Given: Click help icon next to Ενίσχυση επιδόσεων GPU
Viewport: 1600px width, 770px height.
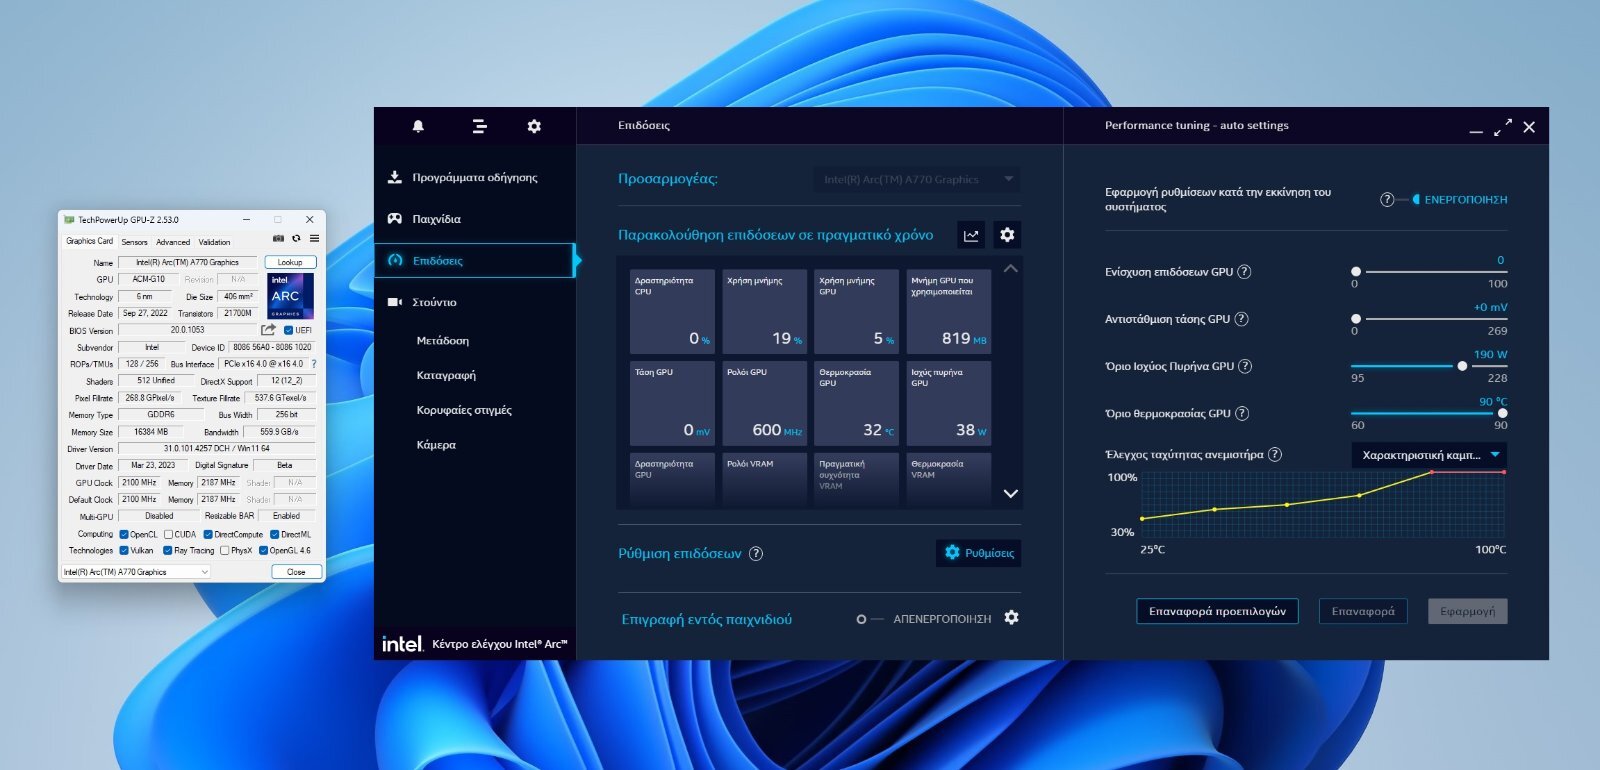Looking at the screenshot, I should [1244, 272].
